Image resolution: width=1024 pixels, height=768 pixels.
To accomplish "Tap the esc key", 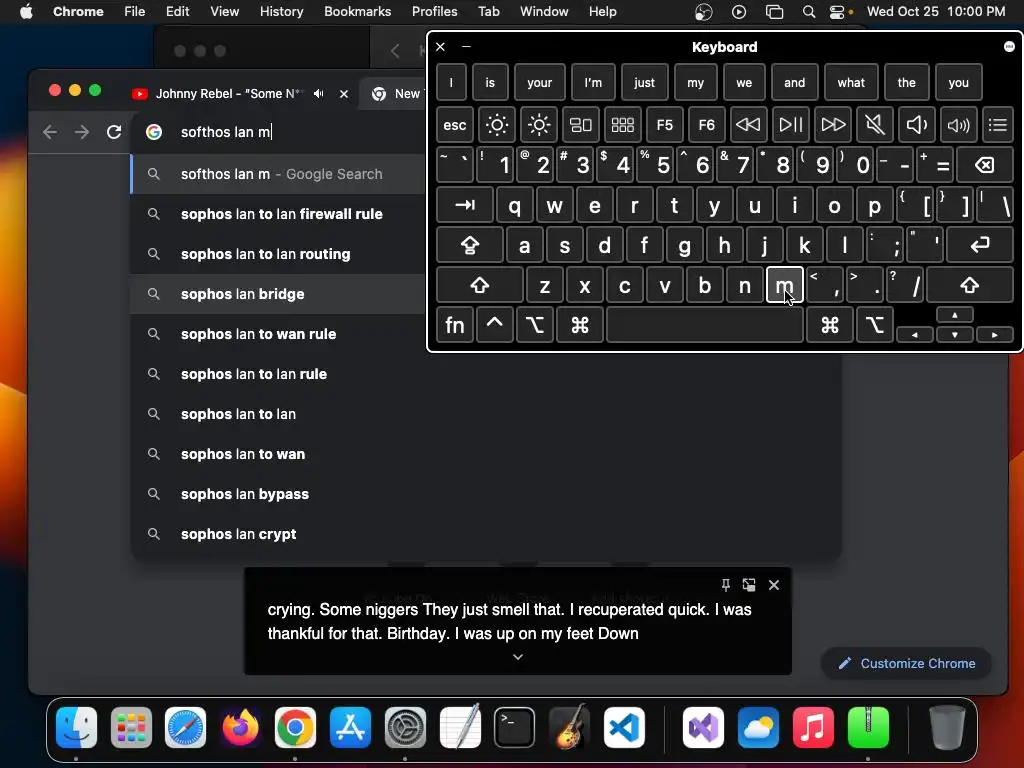I will [x=455, y=125].
